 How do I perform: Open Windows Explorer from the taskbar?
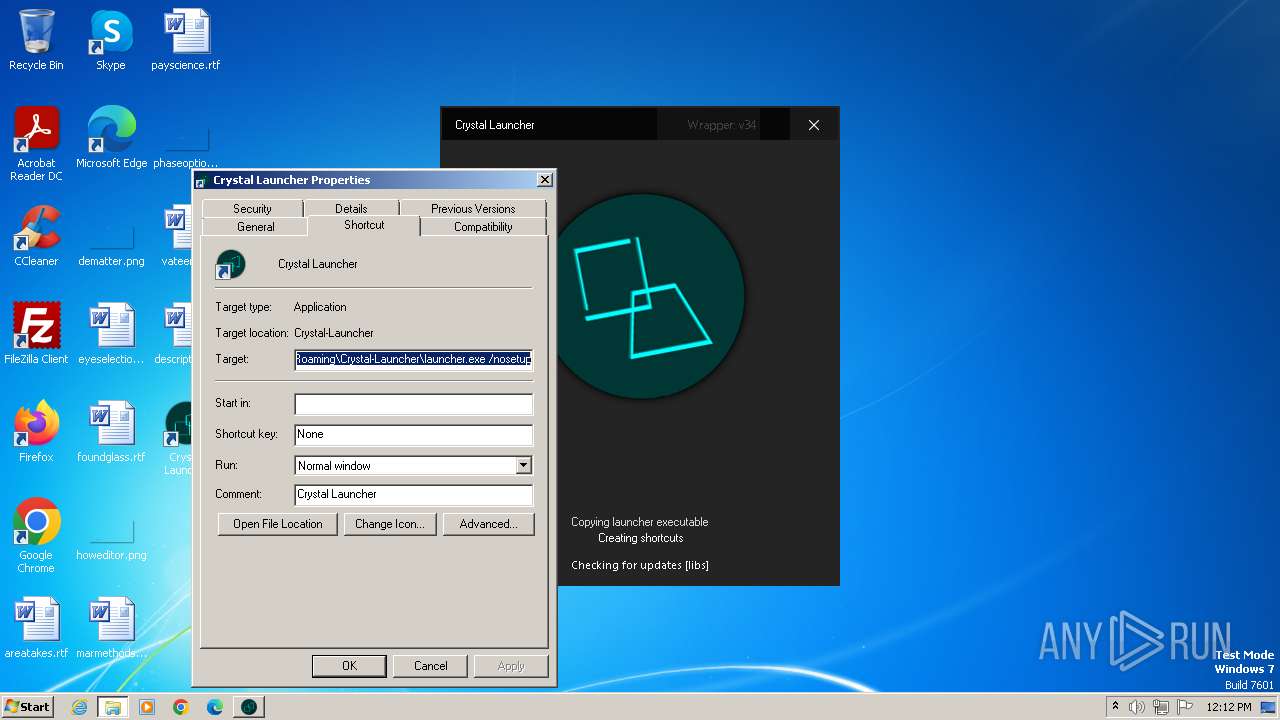click(x=113, y=707)
